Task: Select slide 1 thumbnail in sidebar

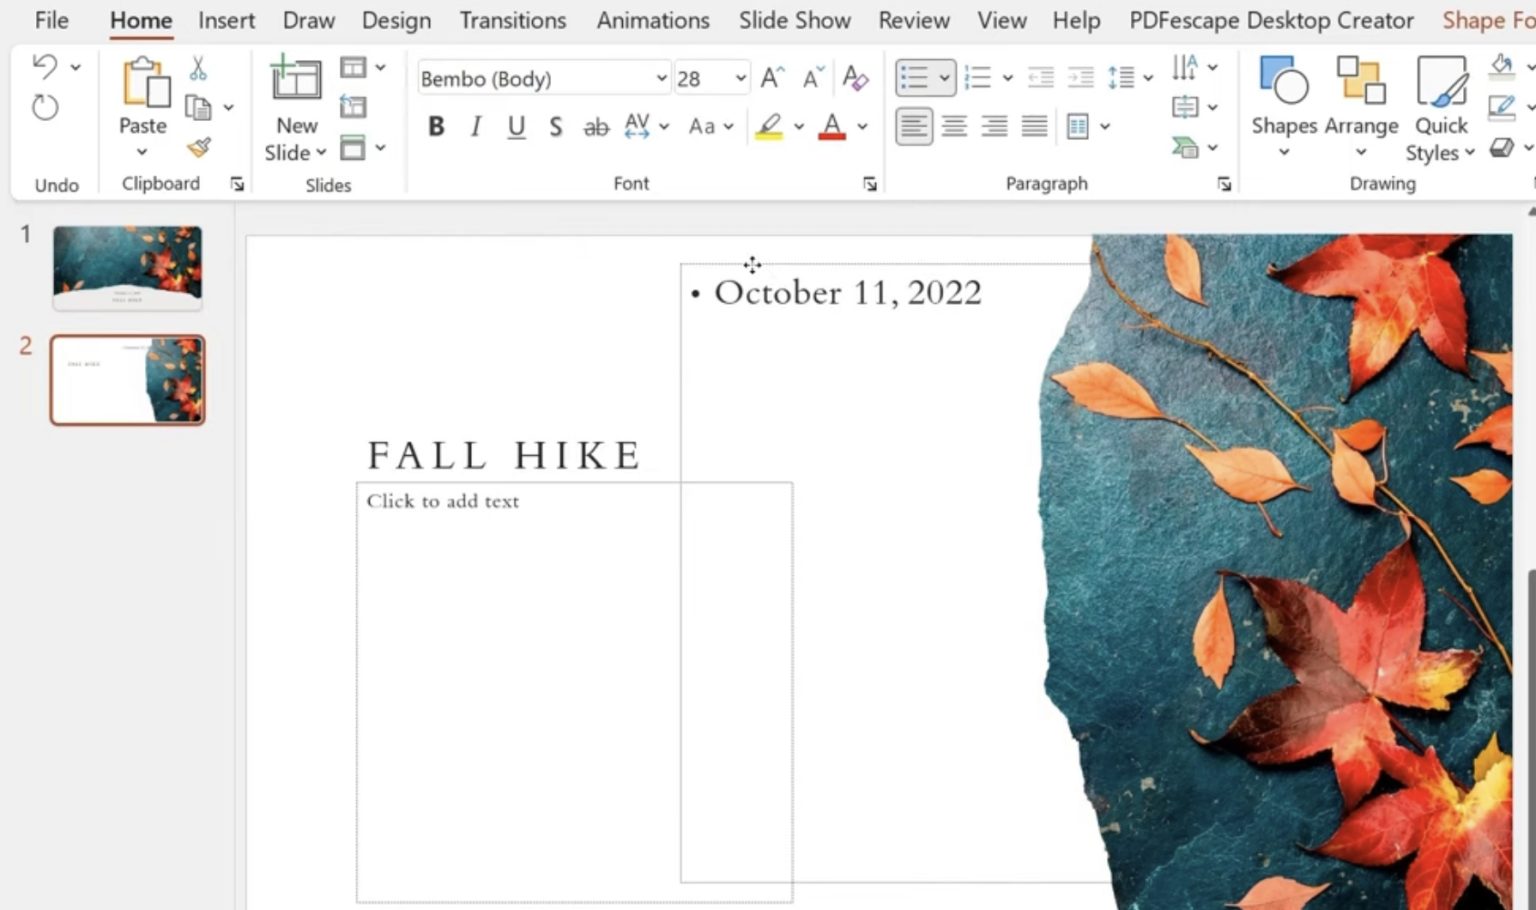Action: (127, 266)
